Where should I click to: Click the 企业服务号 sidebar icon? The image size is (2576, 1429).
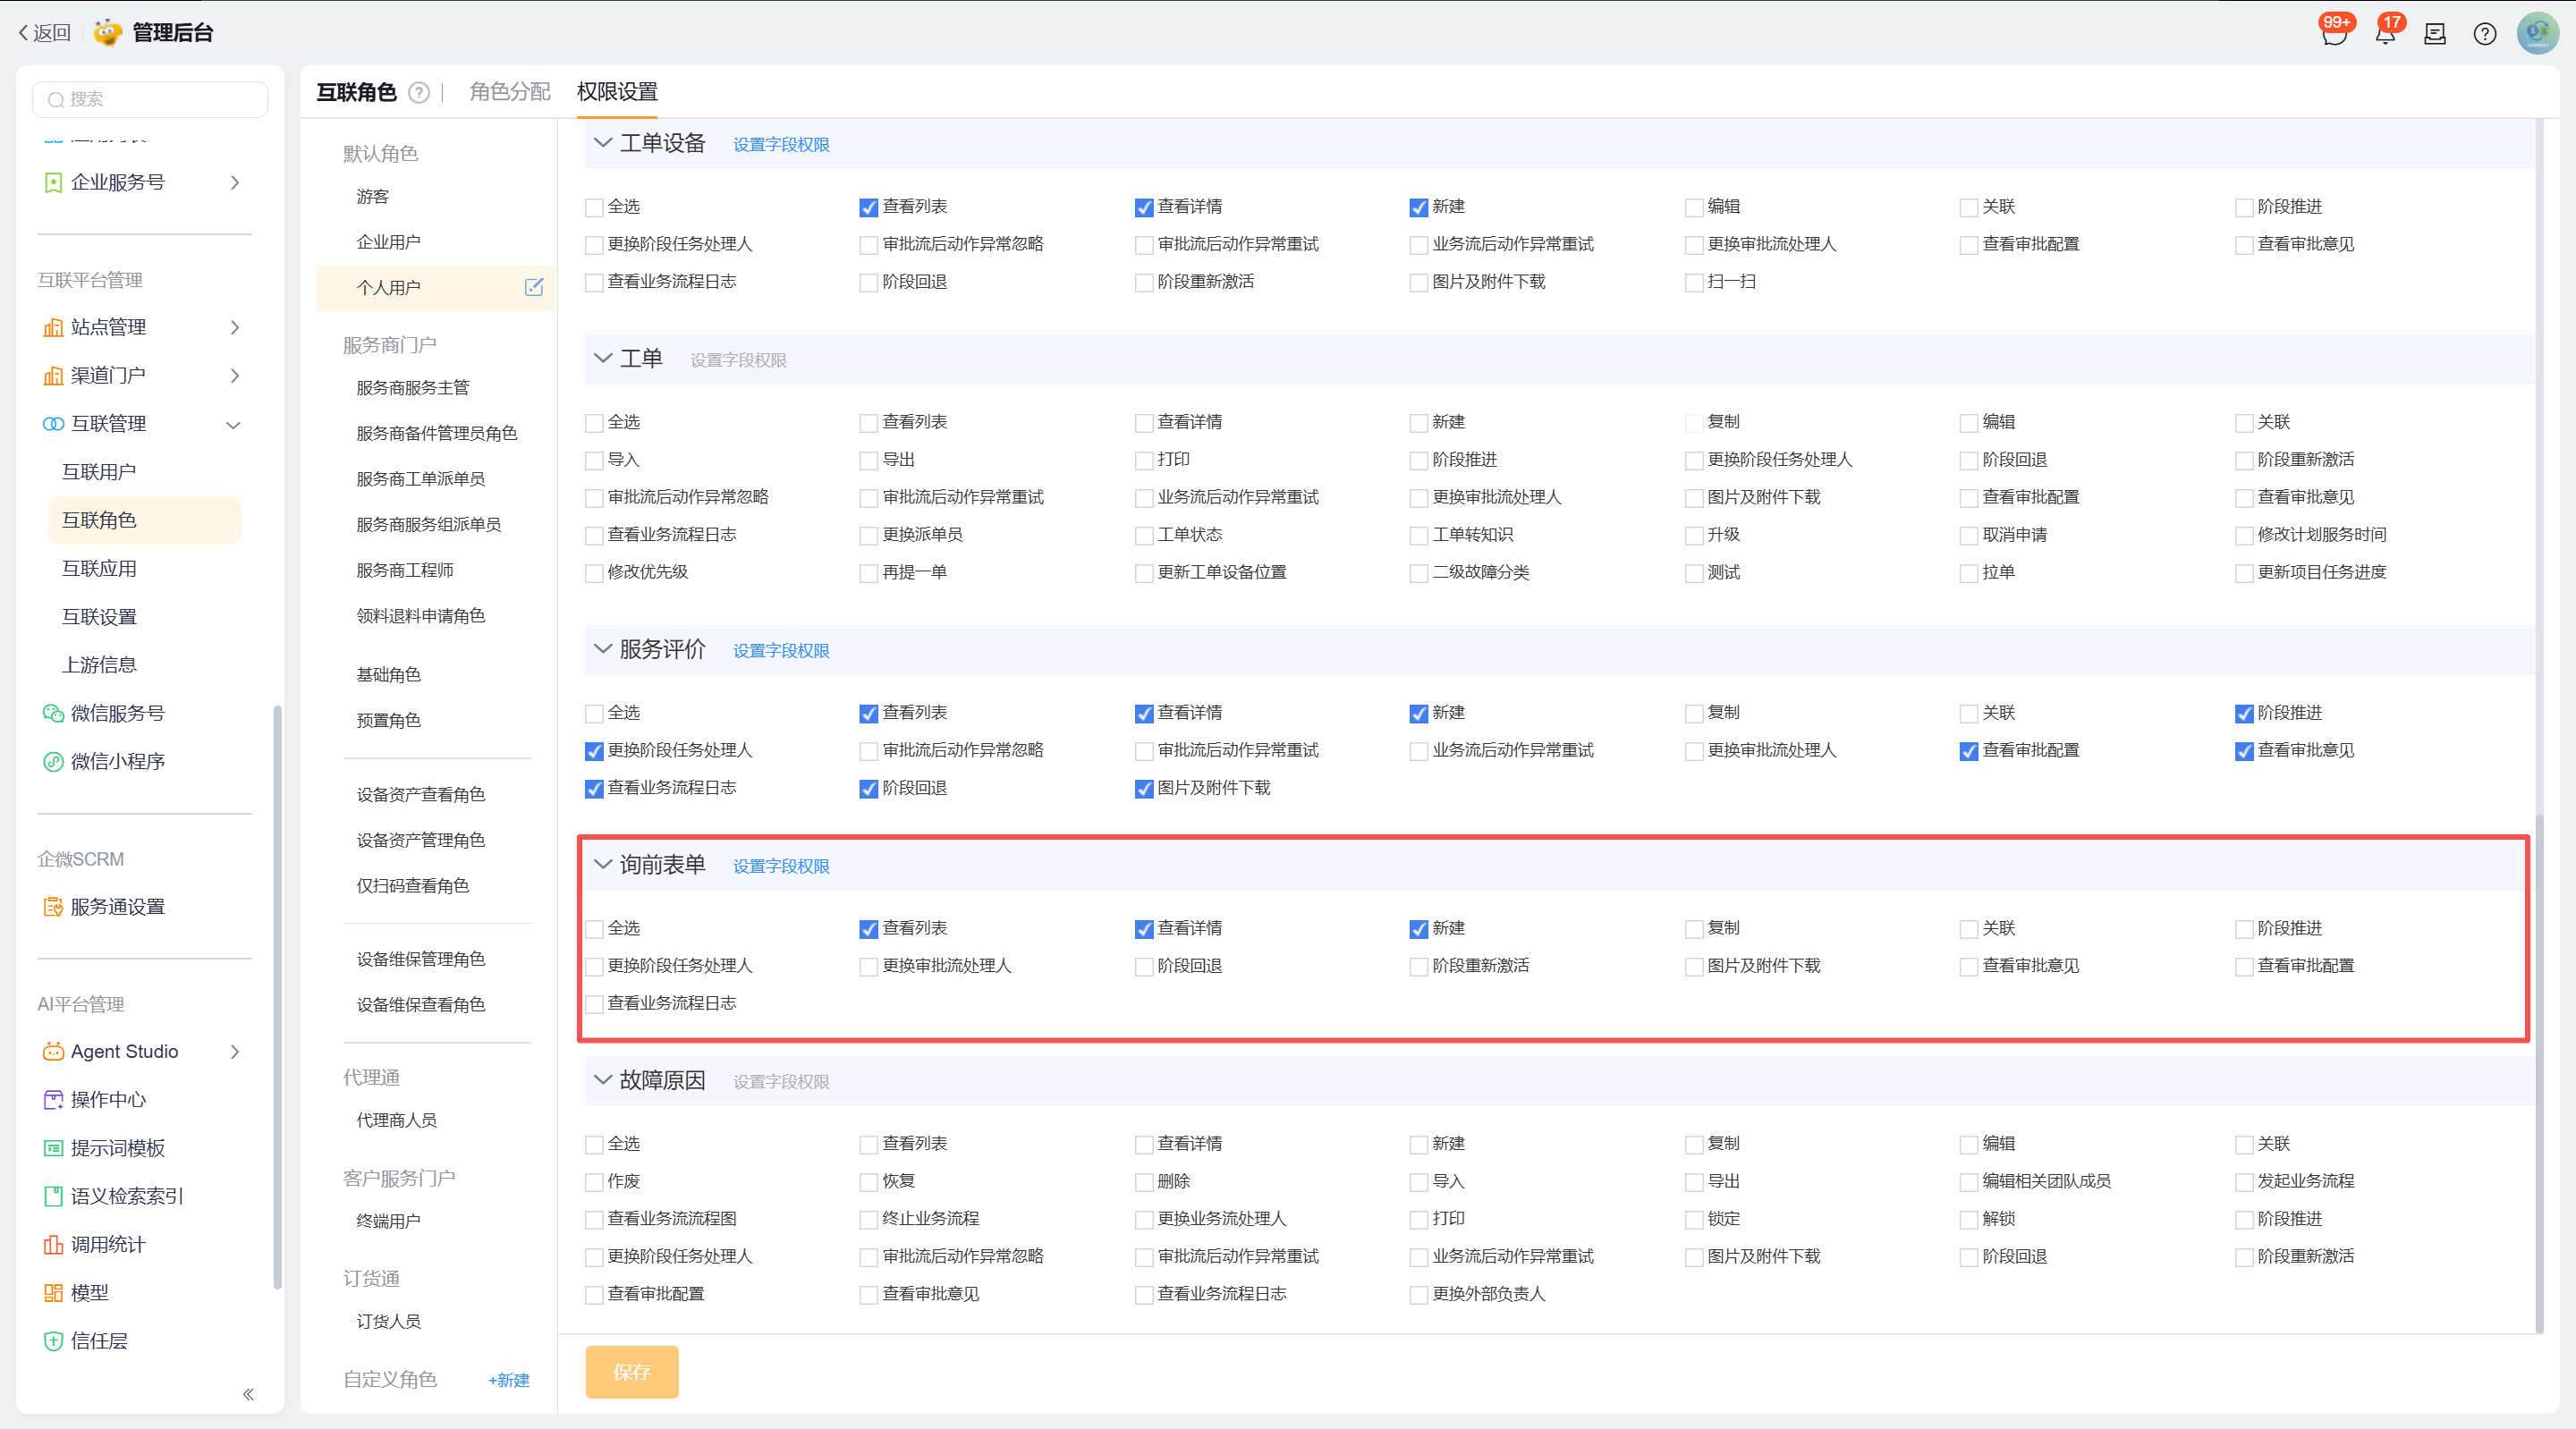[53, 182]
